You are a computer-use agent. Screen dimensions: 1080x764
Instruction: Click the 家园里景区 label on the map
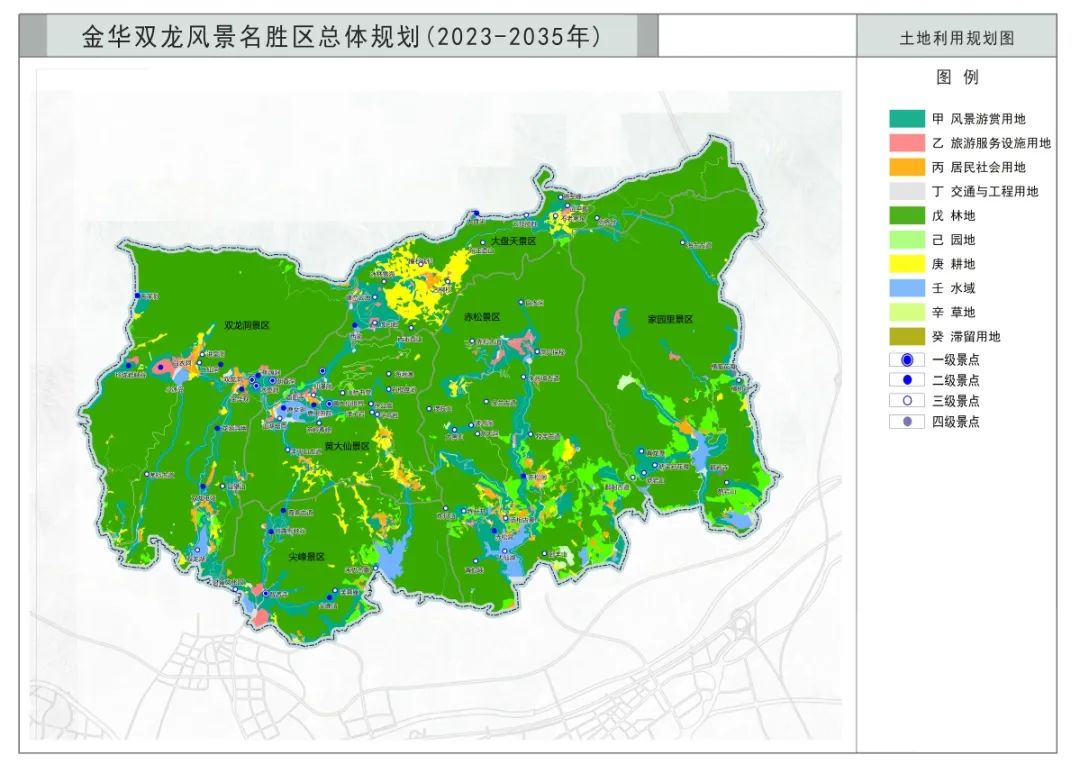pyautogui.click(x=670, y=319)
